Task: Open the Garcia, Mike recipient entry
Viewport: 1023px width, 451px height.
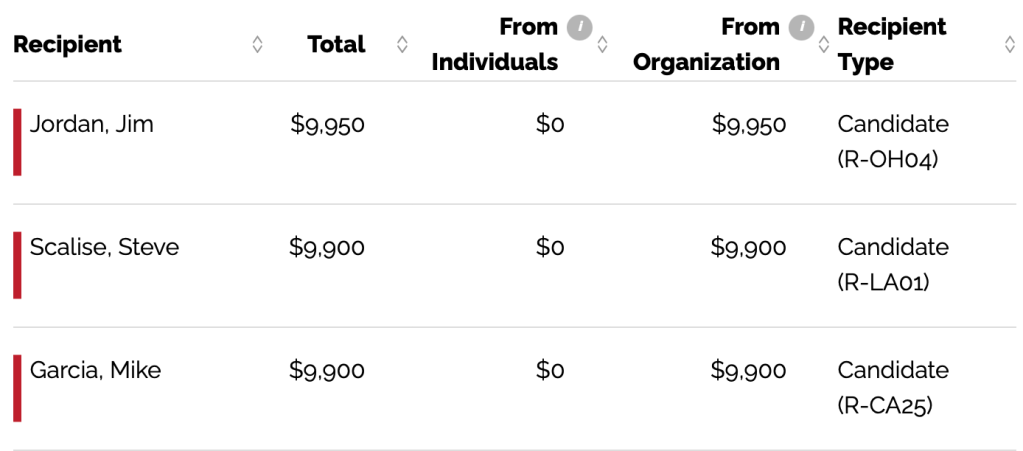Action: coord(96,370)
